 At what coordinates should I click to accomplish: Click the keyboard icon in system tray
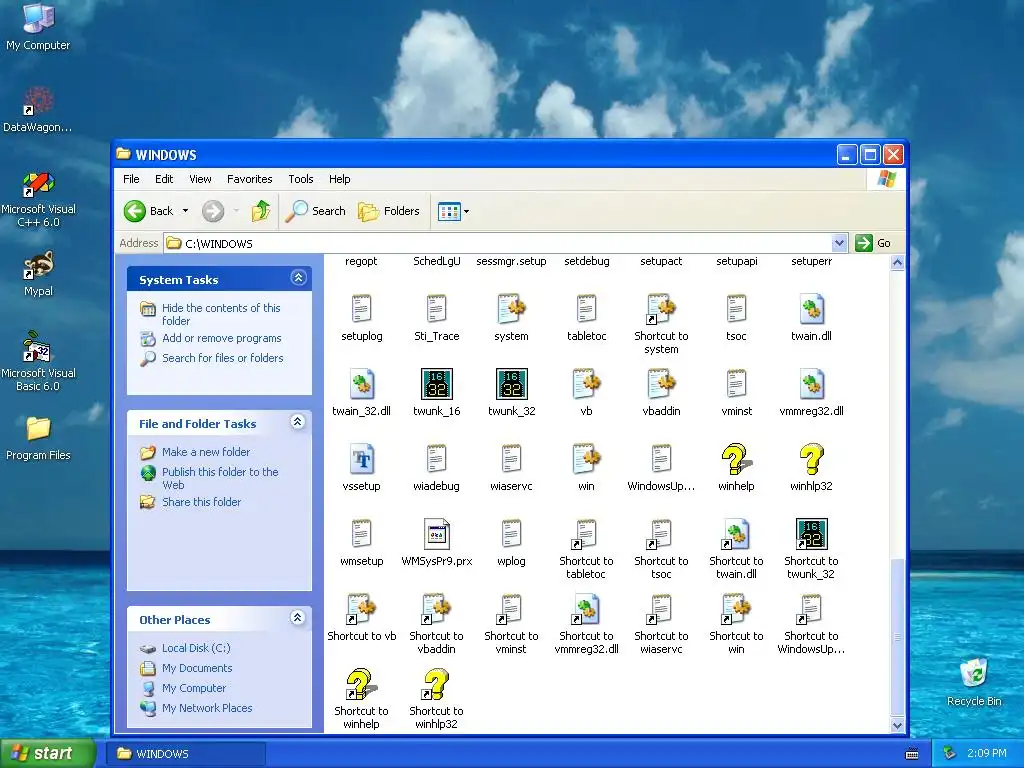click(912, 754)
